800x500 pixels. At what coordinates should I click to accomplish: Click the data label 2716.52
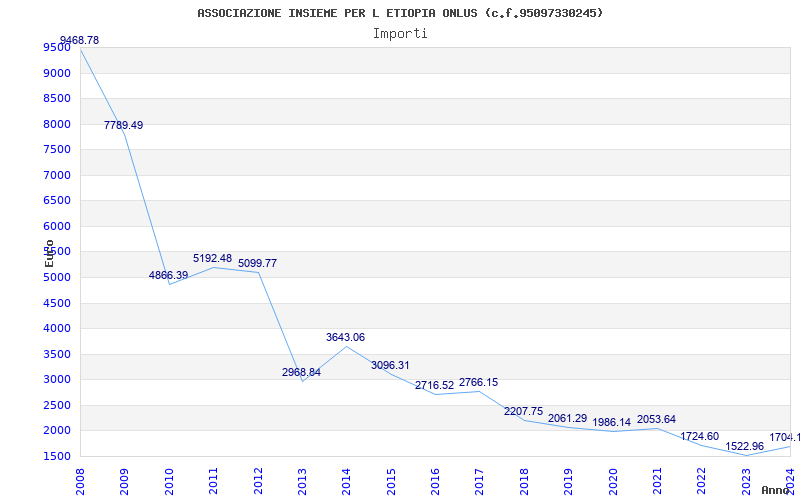coord(434,385)
